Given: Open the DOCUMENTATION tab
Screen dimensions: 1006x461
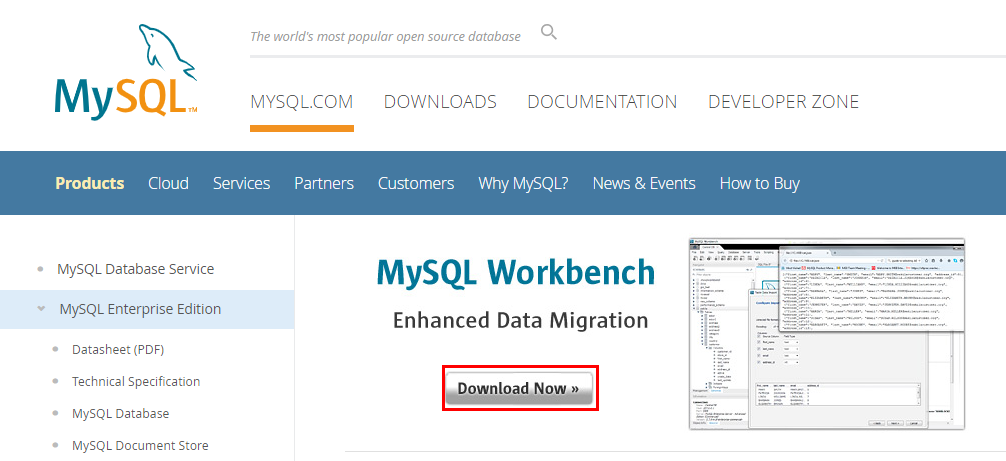Looking at the screenshot, I should [x=602, y=102].
